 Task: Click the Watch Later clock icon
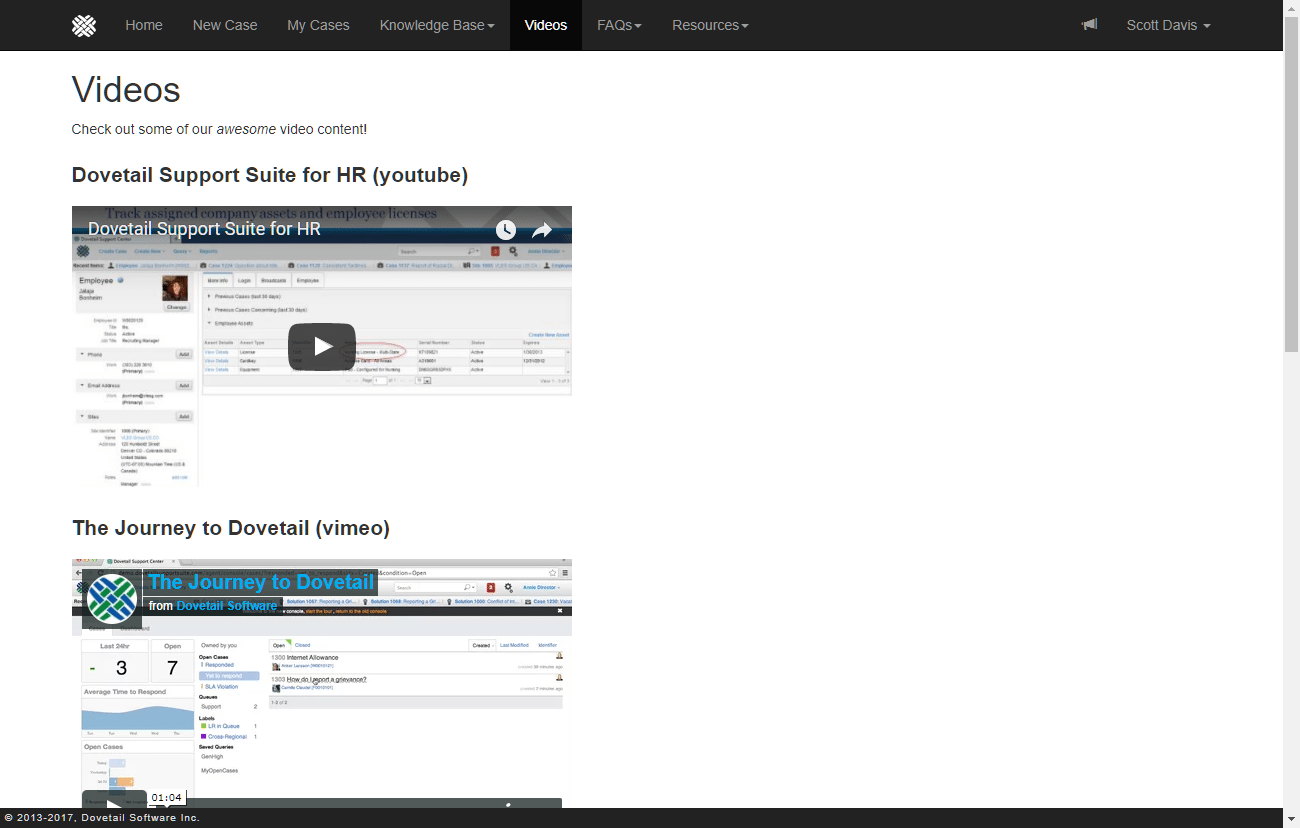click(x=506, y=229)
